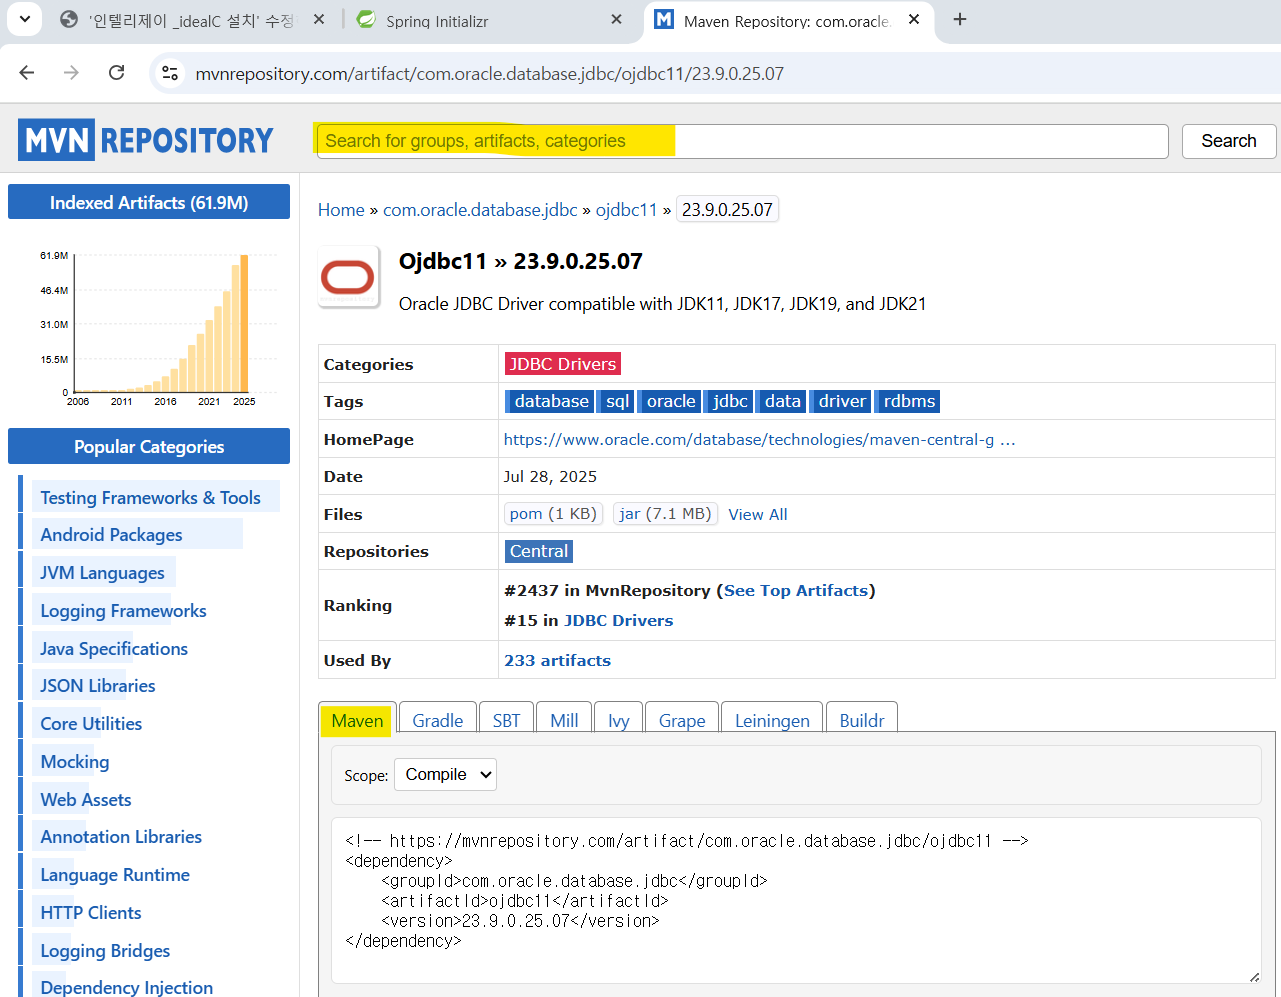Image resolution: width=1281 pixels, height=997 pixels.
Task: Open HTTP Clients category
Action: coord(91,913)
